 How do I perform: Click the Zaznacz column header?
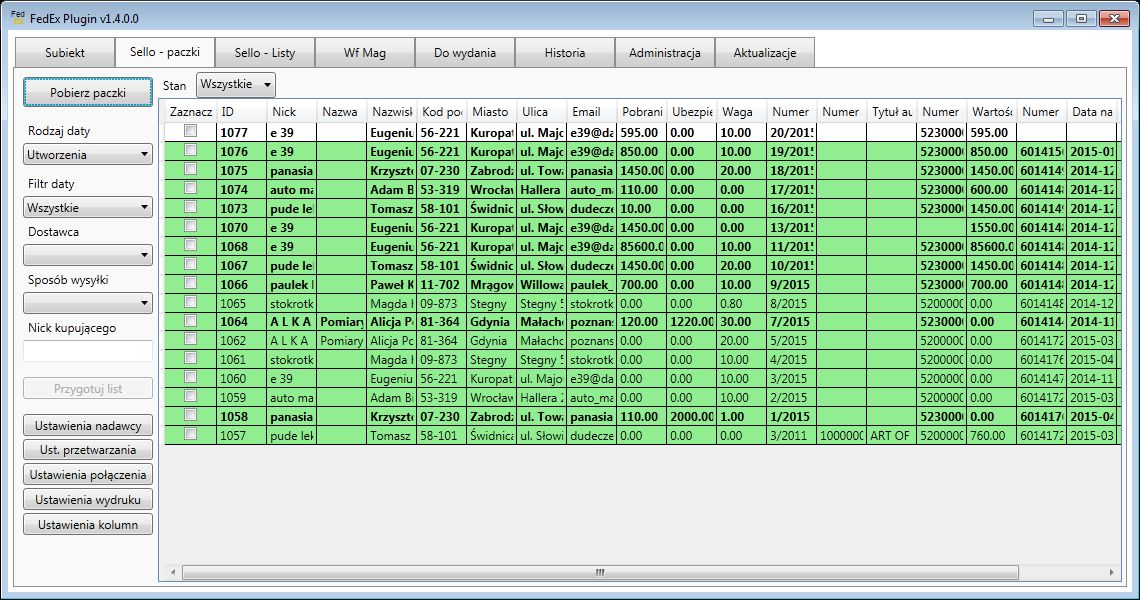pos(190,111)
